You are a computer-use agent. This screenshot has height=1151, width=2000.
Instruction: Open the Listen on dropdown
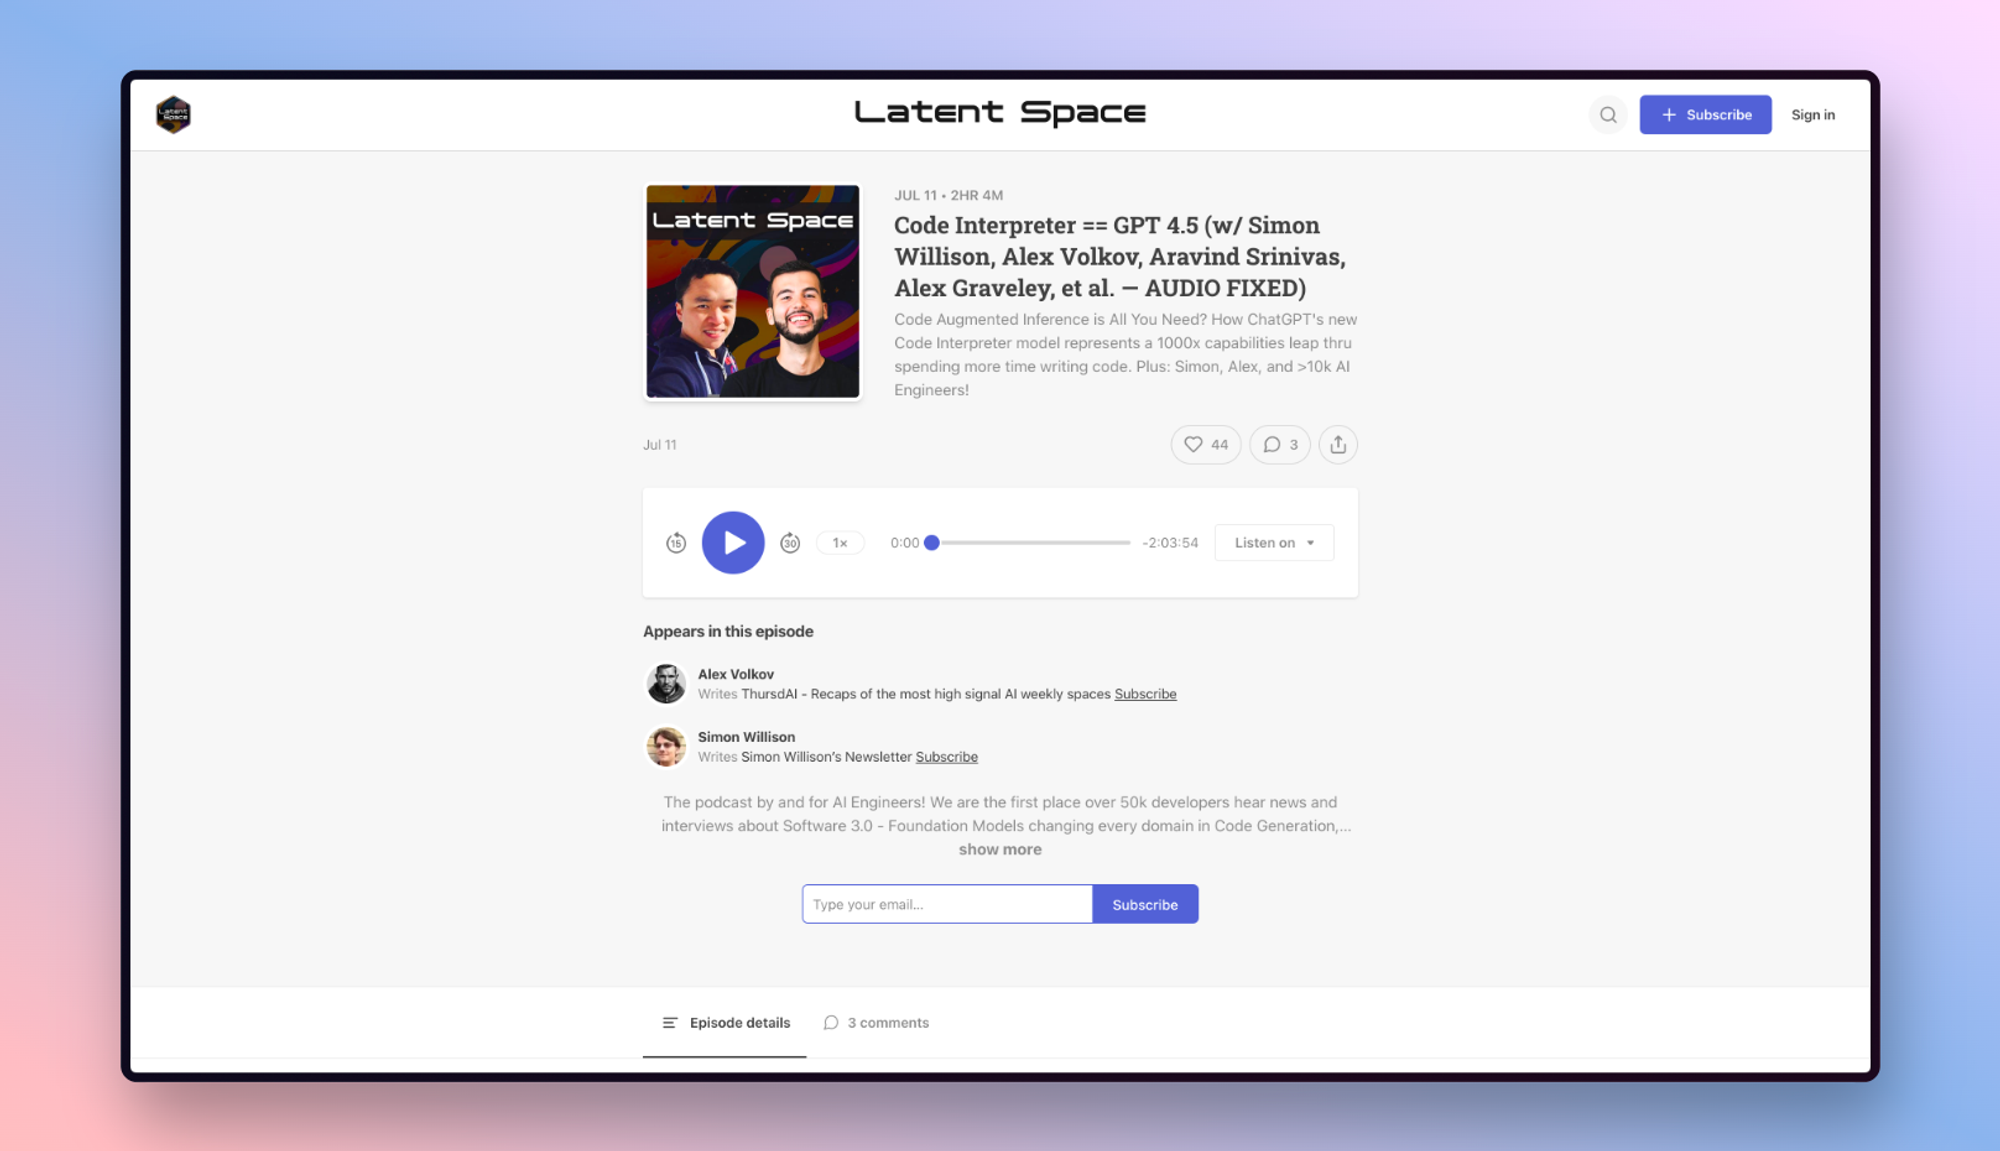click(x=1274, y=542)
